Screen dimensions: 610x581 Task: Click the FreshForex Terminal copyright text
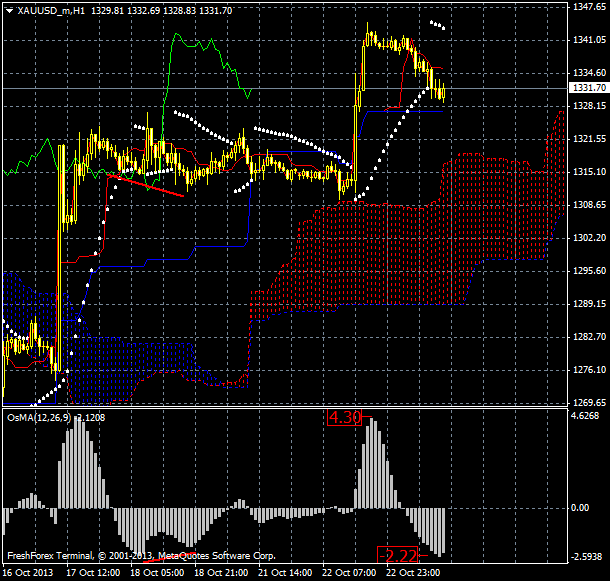click(140, 555)
